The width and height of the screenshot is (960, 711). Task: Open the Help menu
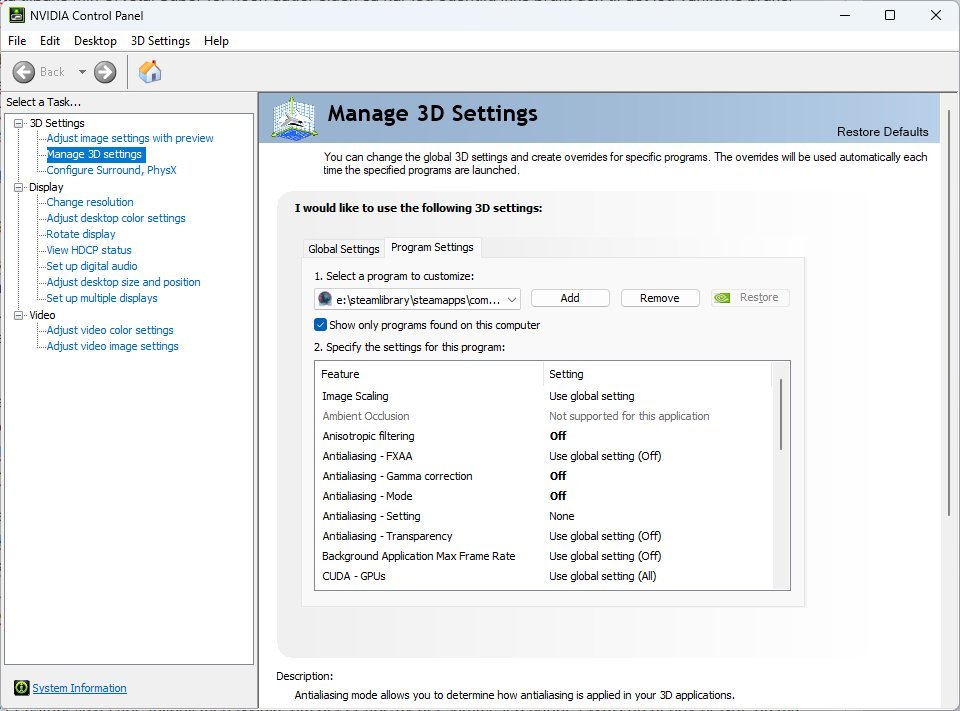pyautogui.click(x=216, y=41)
